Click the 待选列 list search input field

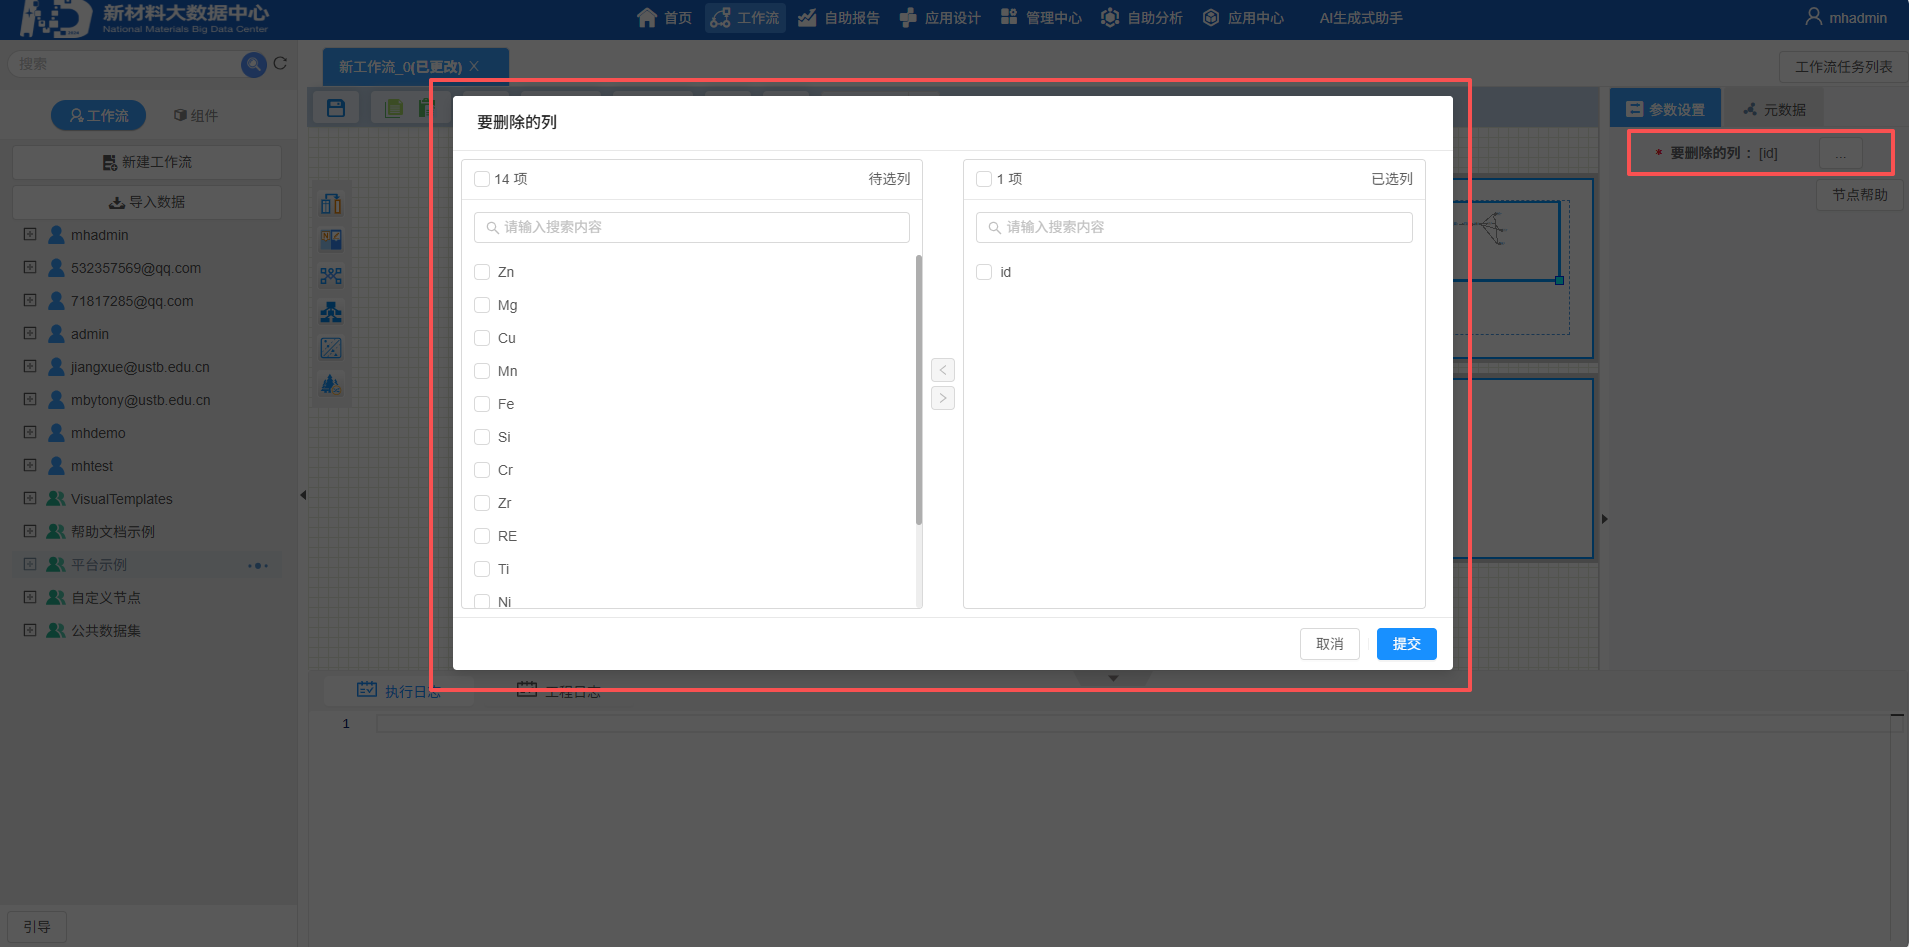[x=692, y=227]
